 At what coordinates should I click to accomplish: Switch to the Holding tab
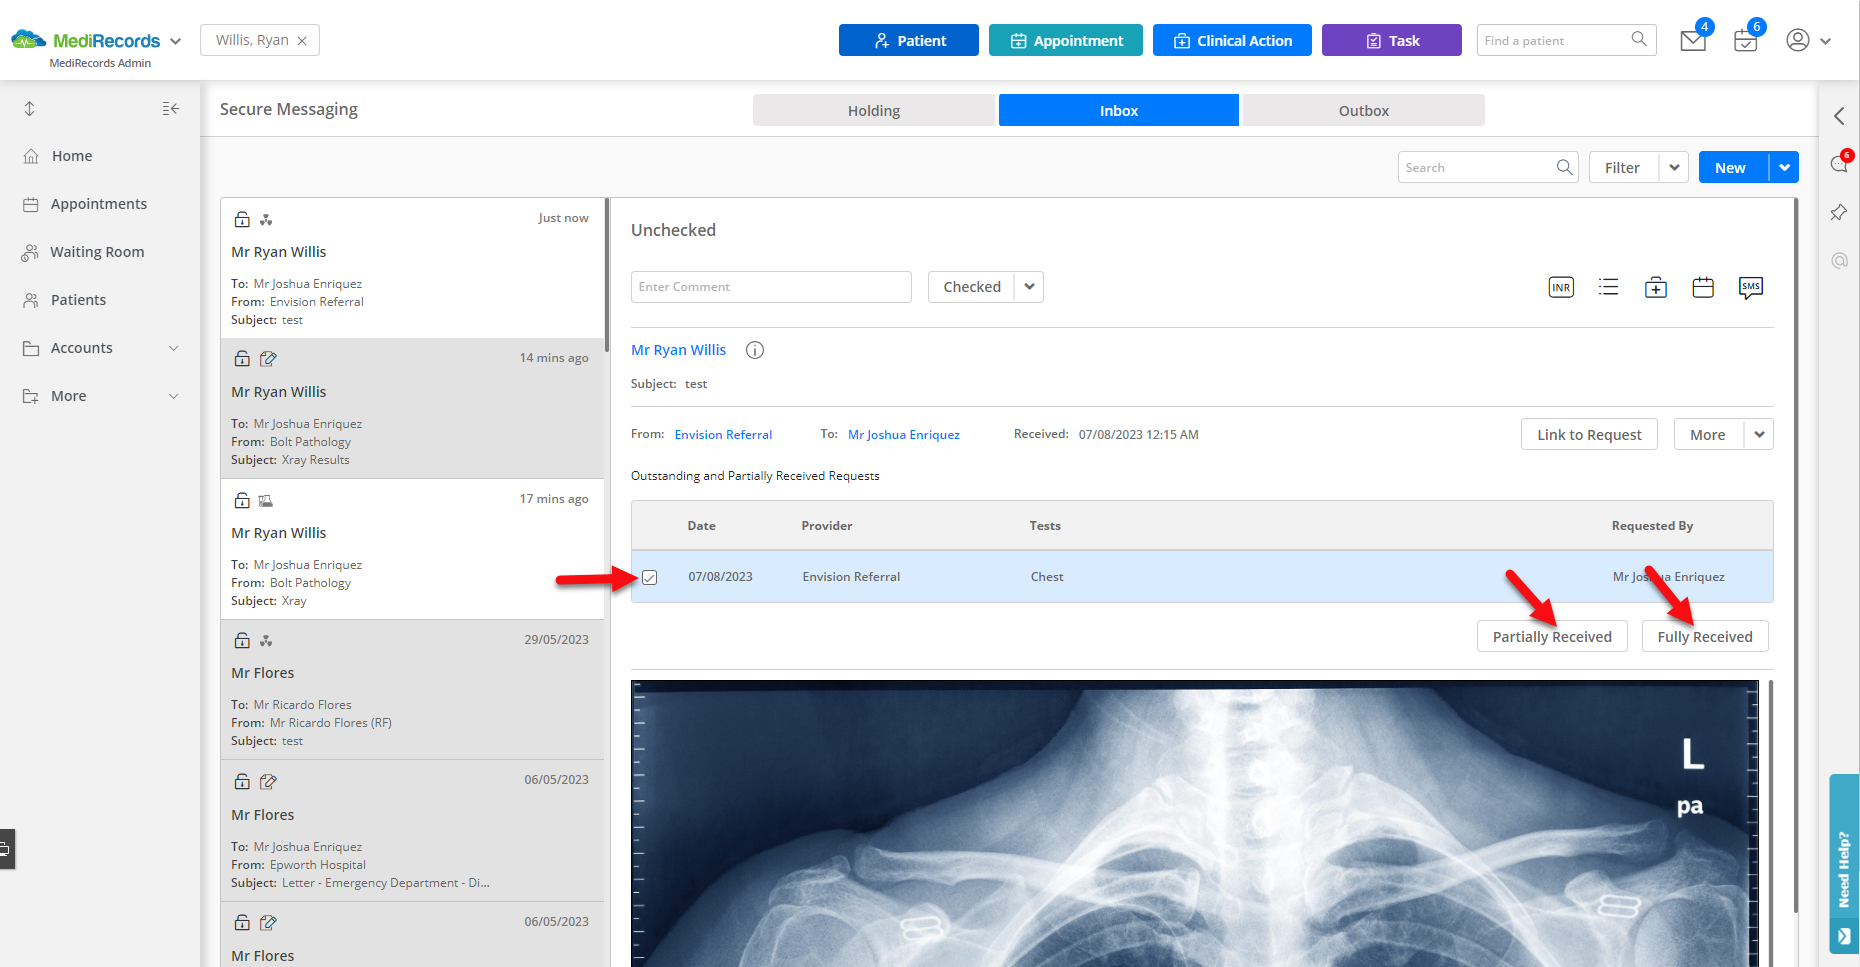pos(874,110)
